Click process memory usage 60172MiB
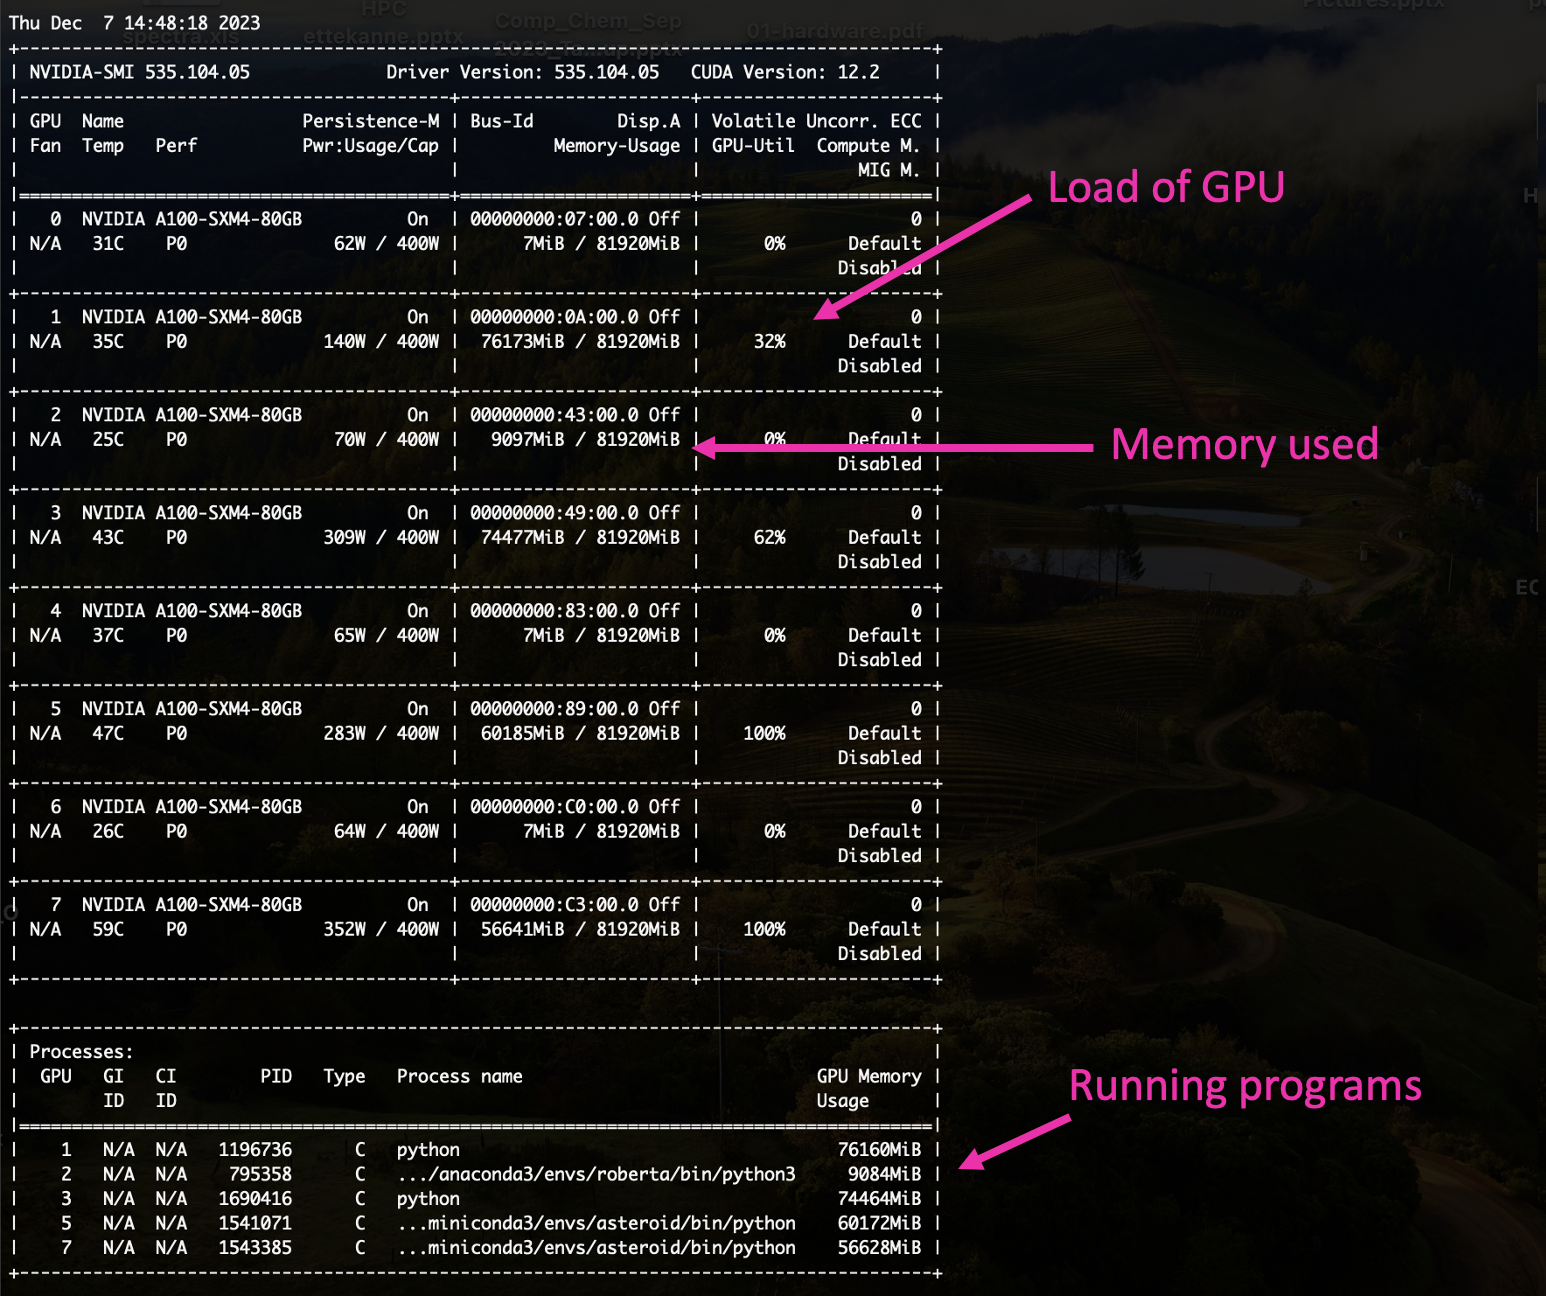 879,1223
